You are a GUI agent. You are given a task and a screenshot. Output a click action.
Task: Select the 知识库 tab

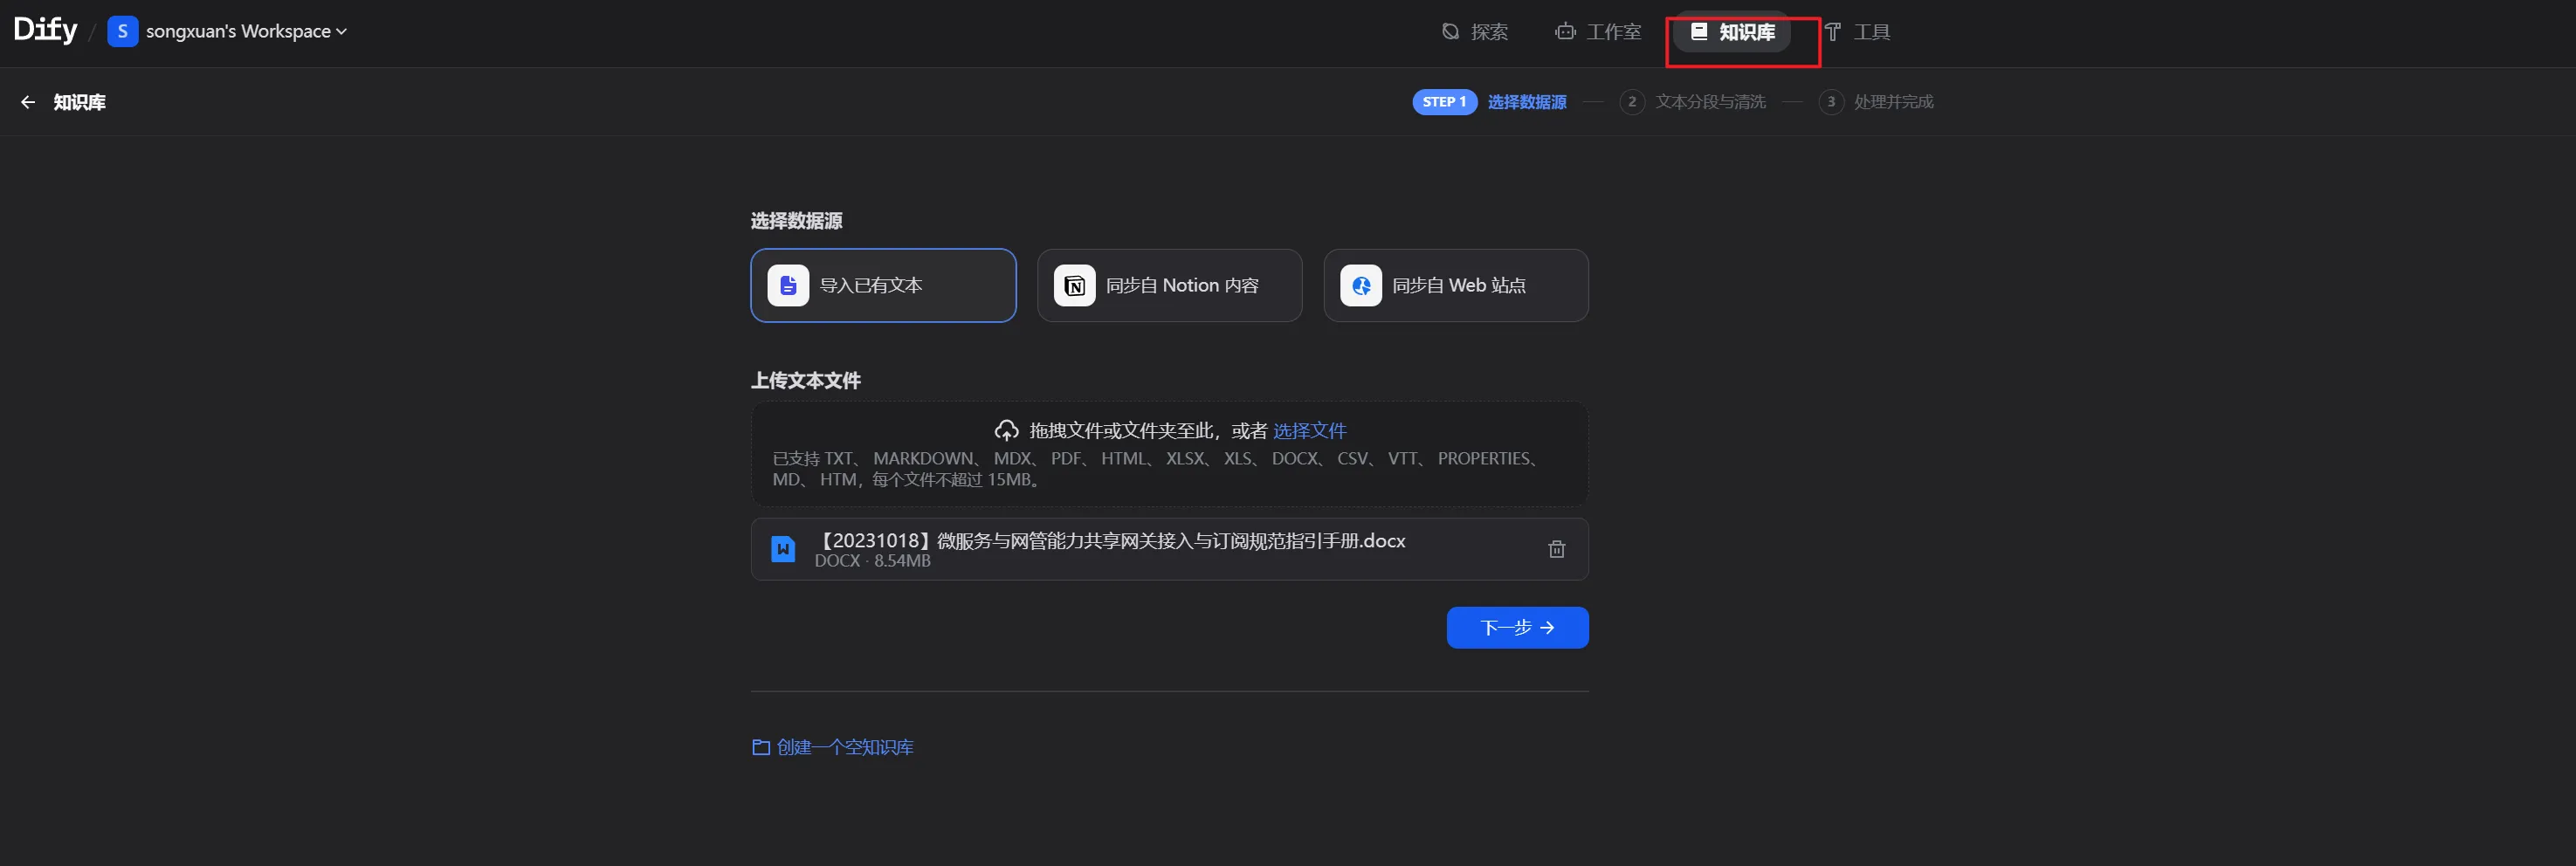point(1733,32)
